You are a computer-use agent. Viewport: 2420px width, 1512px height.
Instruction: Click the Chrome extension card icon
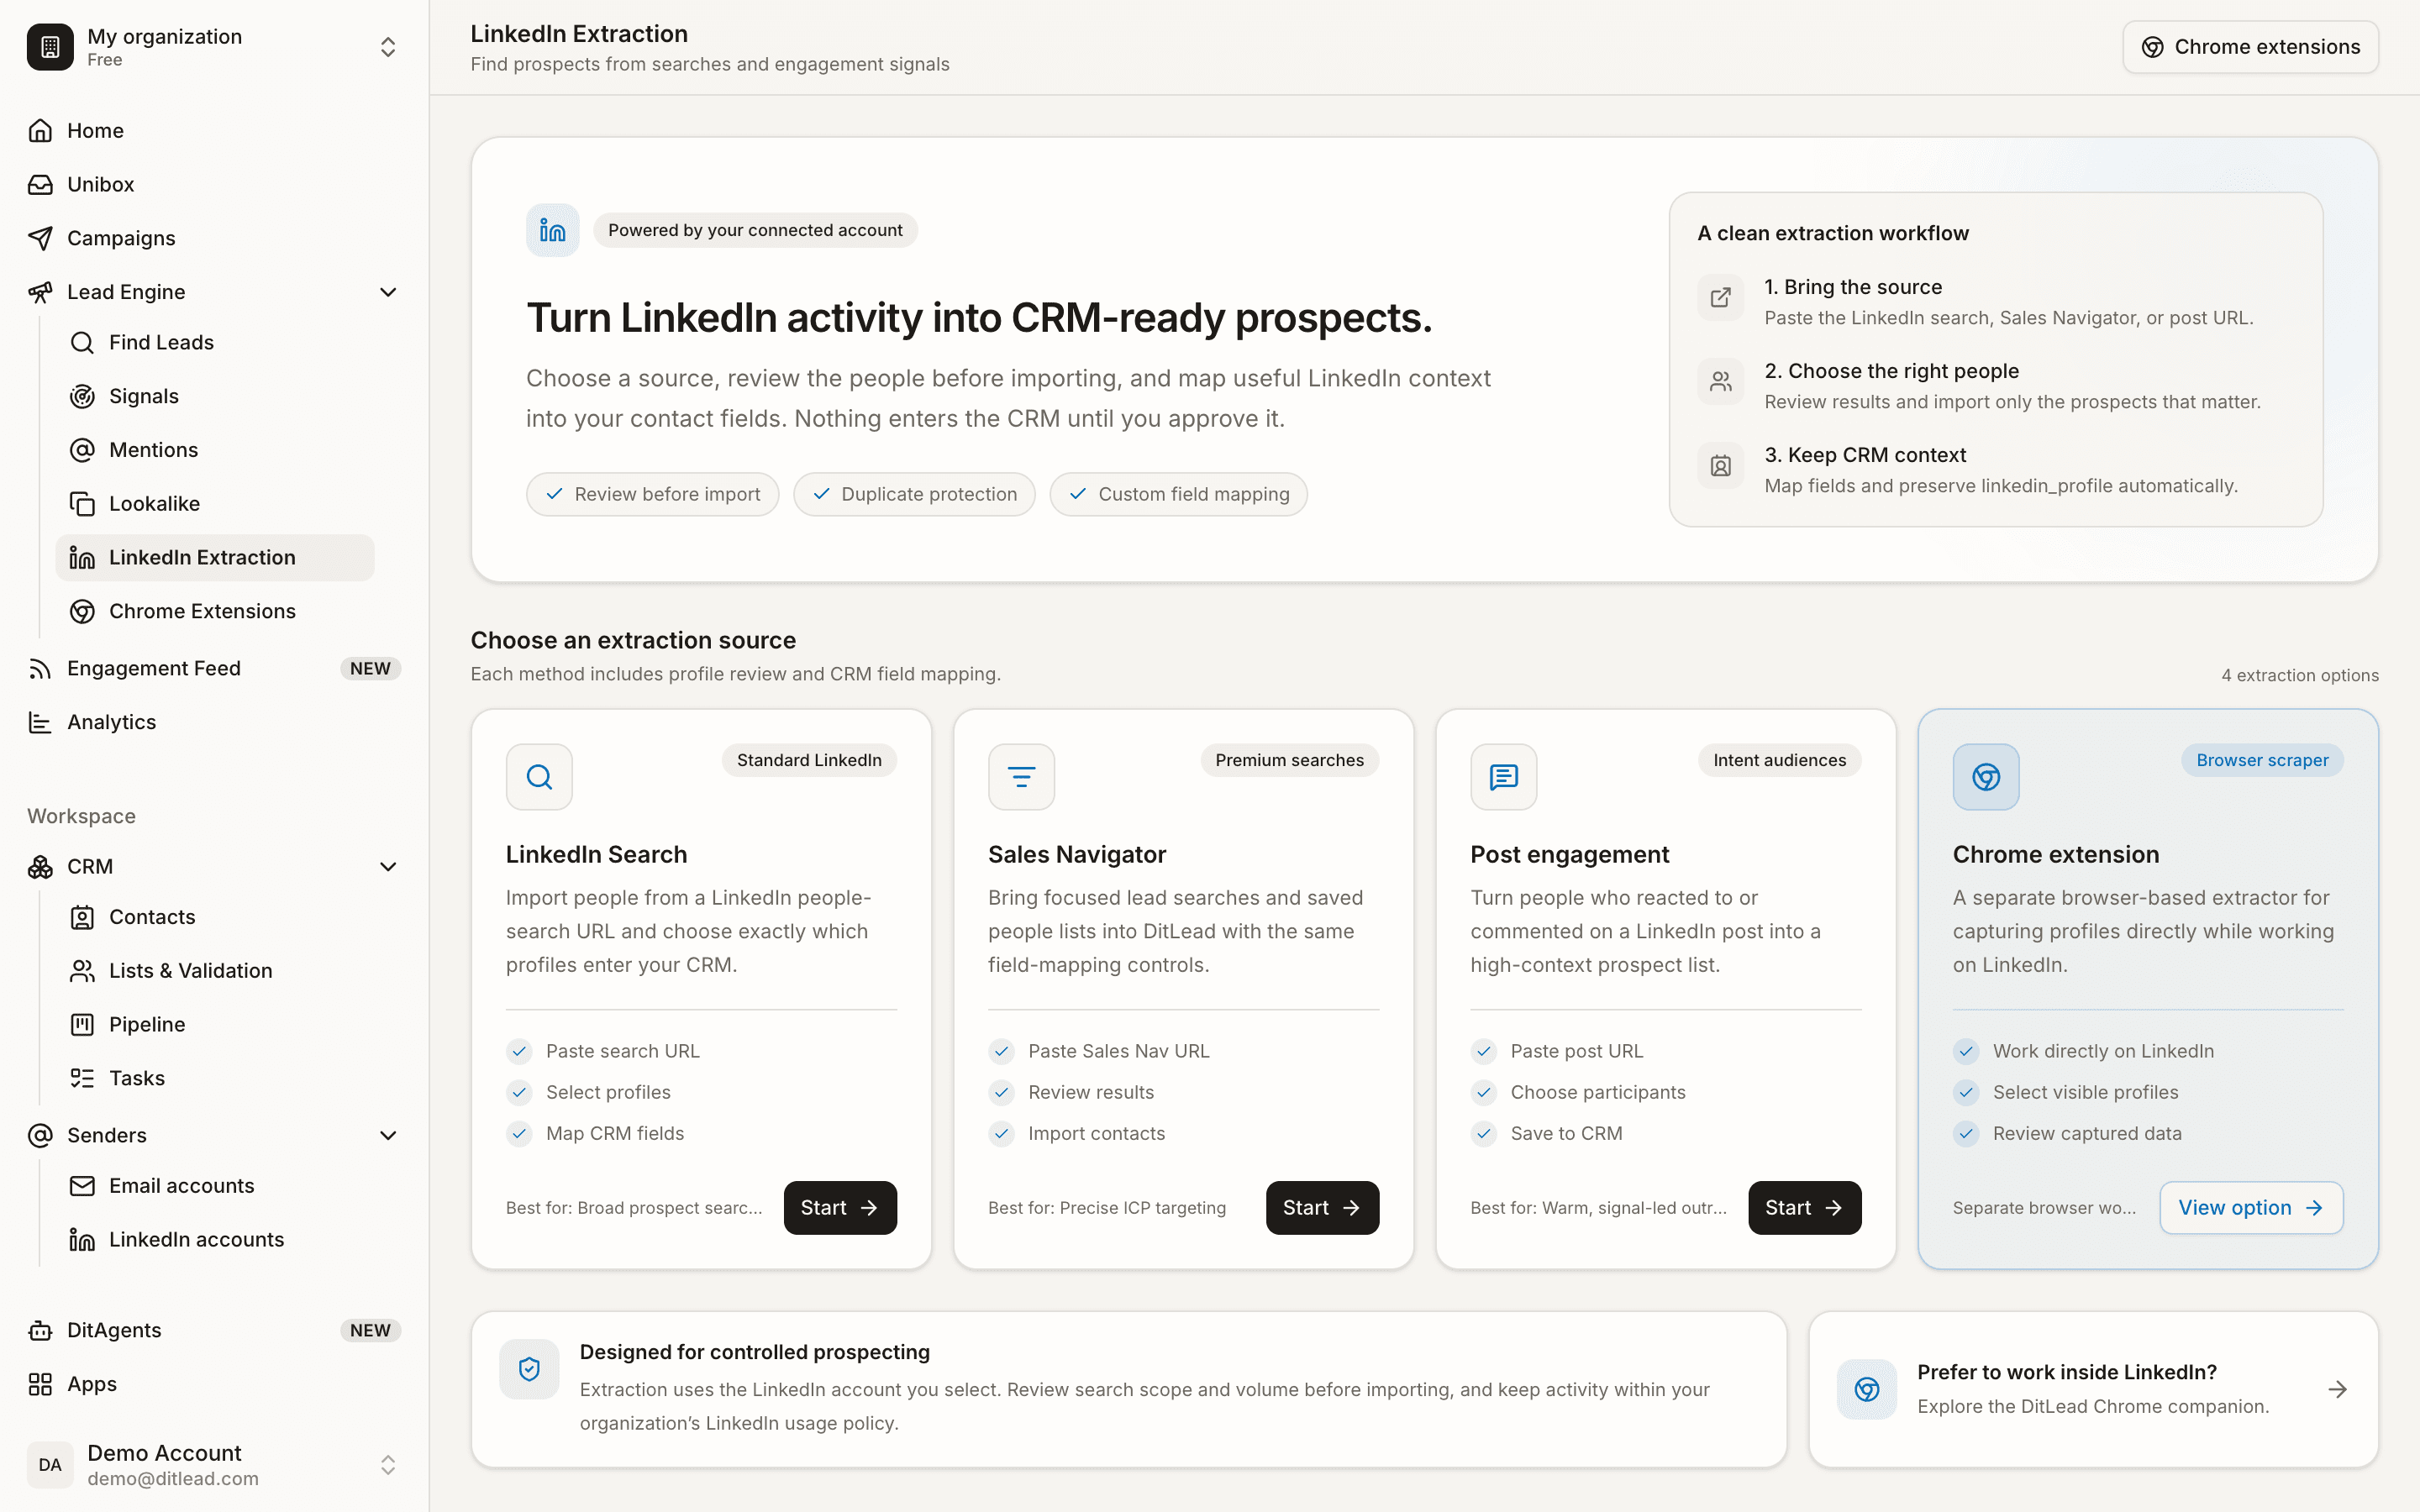pos(1986,777)
